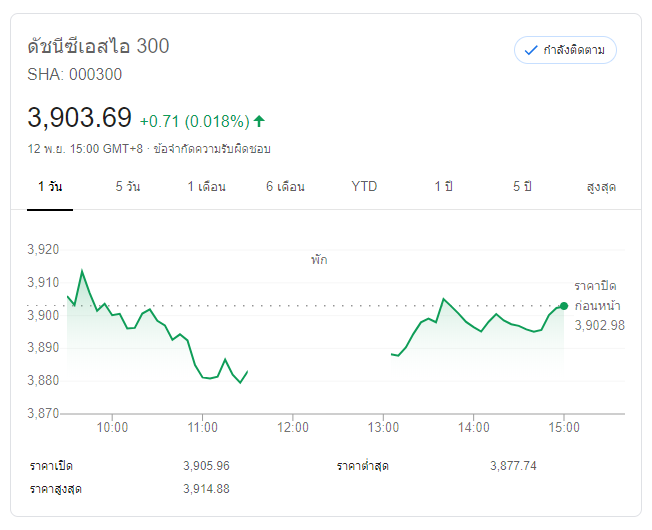The height and width of the screenshot is (530, 652).
Task: Click the ราคาต่ำสุด lowest price value
Action: (513, 466)
